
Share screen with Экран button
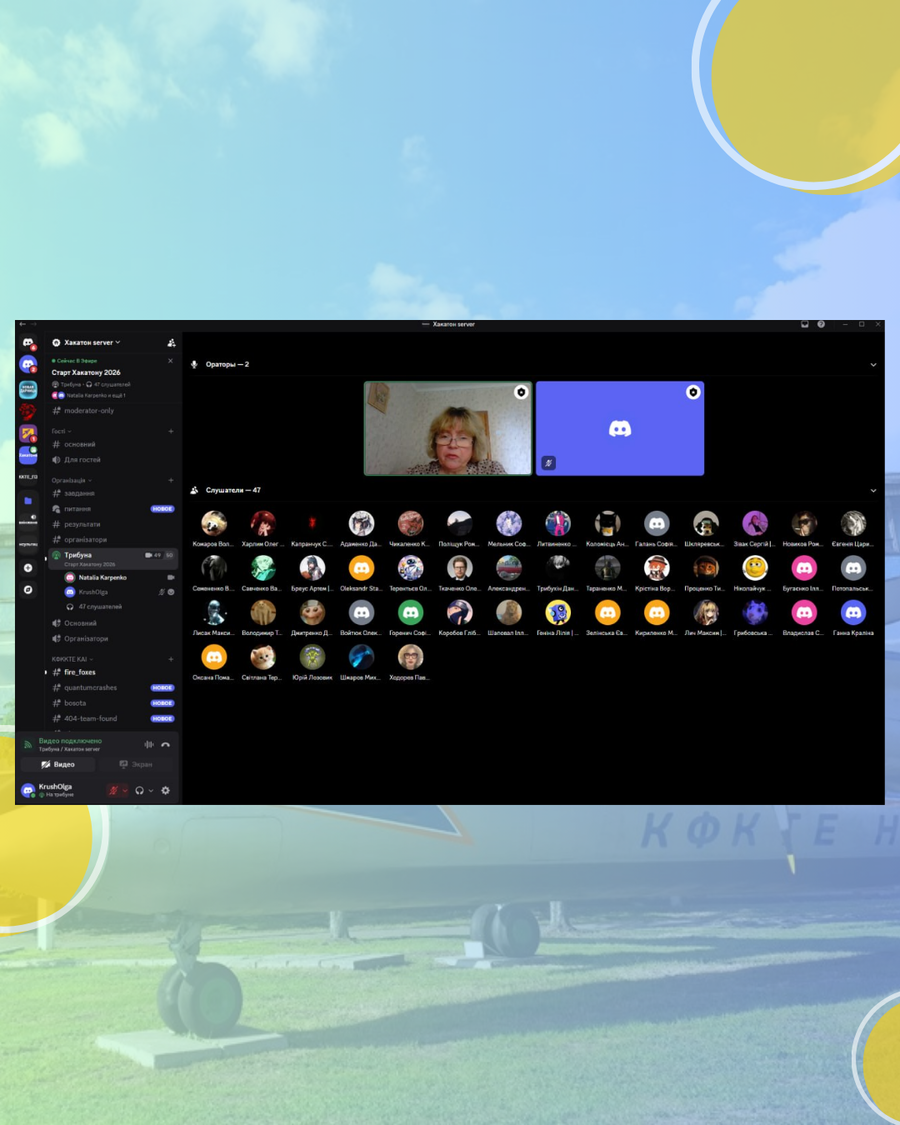click(x=137, y=764)
